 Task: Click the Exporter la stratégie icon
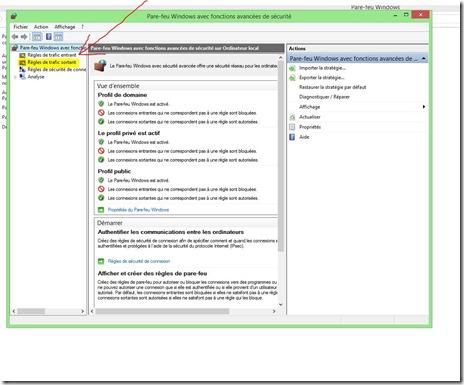(292, 78)
